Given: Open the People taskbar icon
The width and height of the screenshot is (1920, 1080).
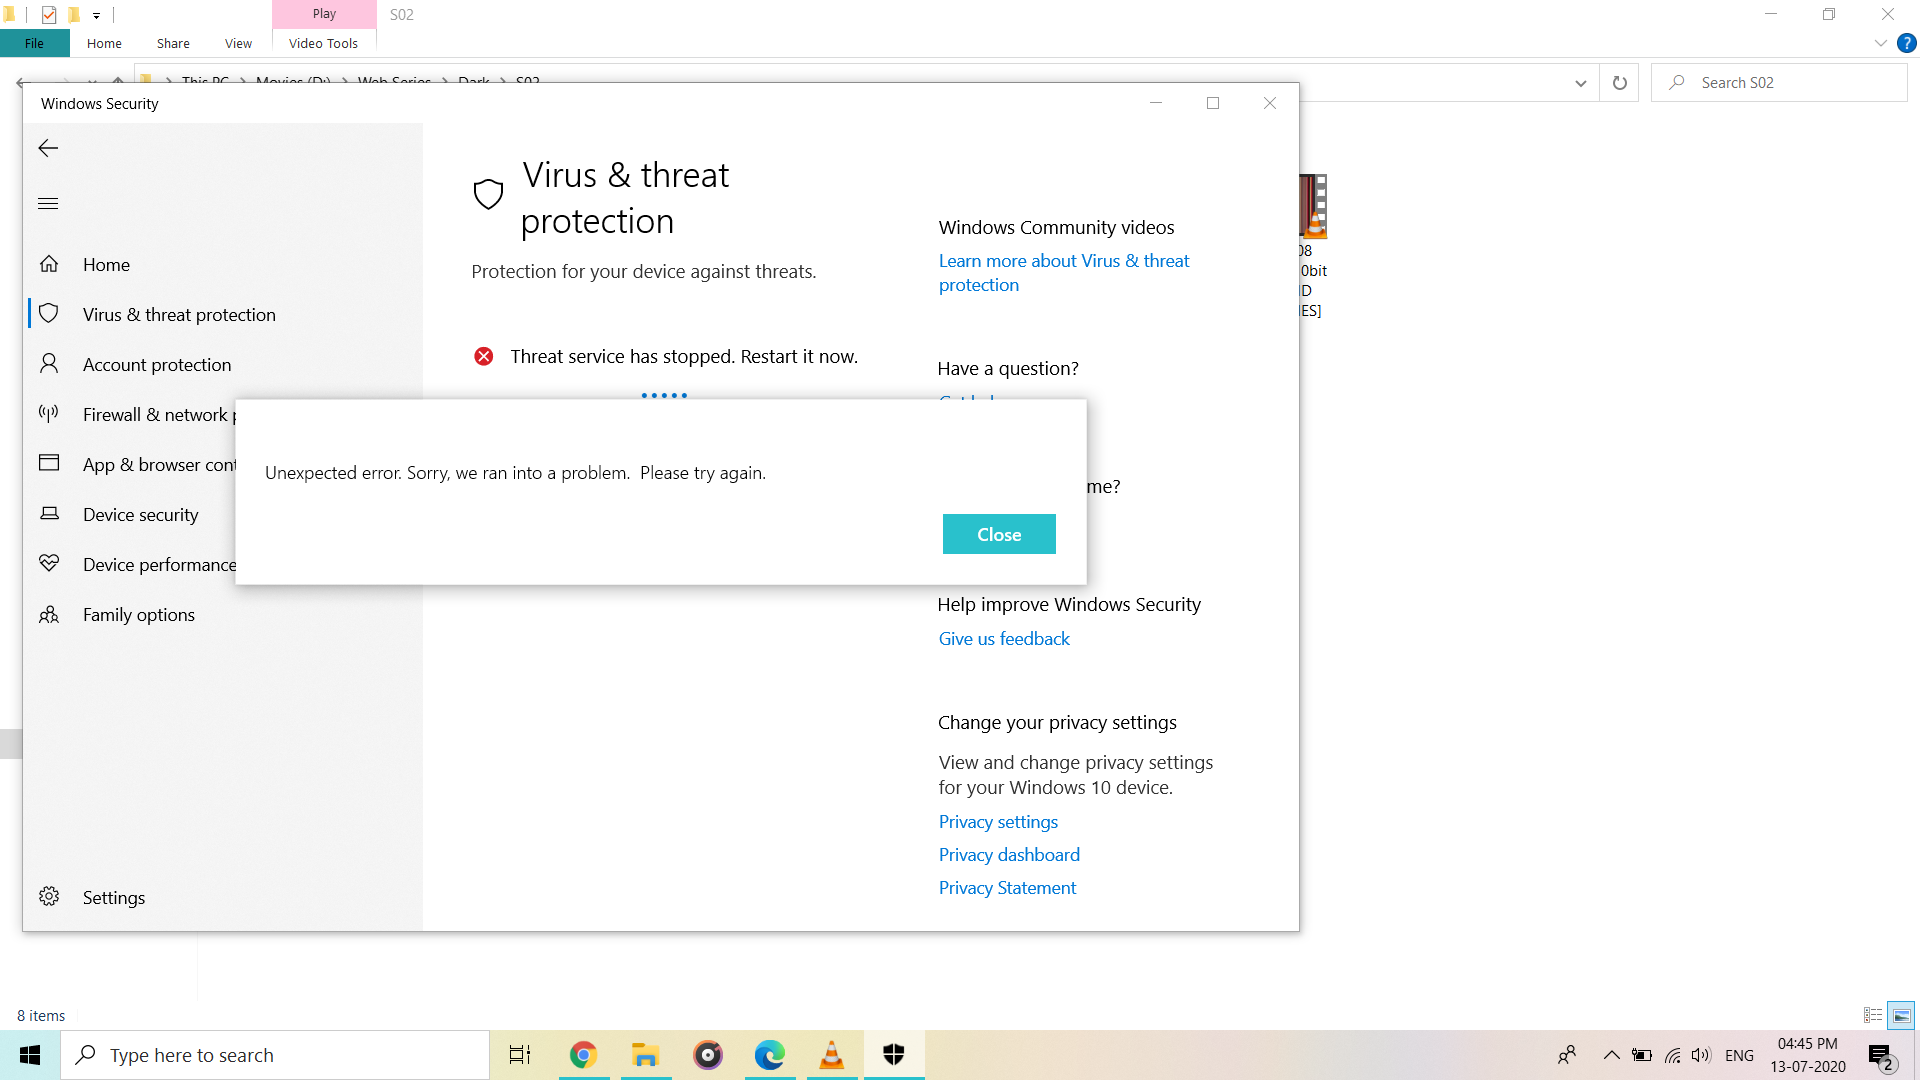Looking at the screenshot, I should click(x=1567, y=1055).
